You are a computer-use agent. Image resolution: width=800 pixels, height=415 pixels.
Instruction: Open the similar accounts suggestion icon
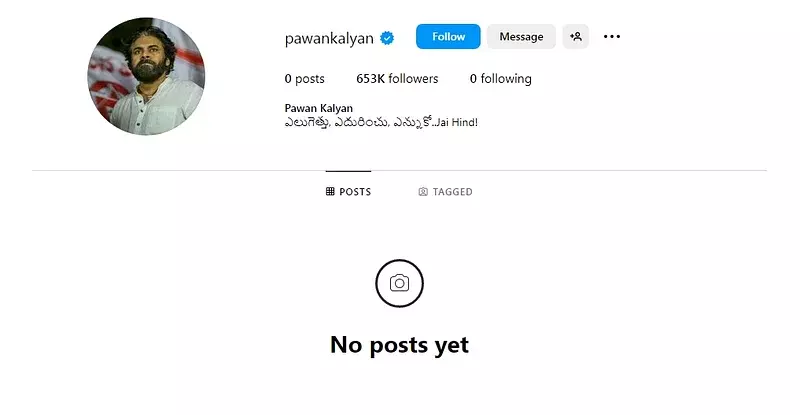(x=576, y=37)
